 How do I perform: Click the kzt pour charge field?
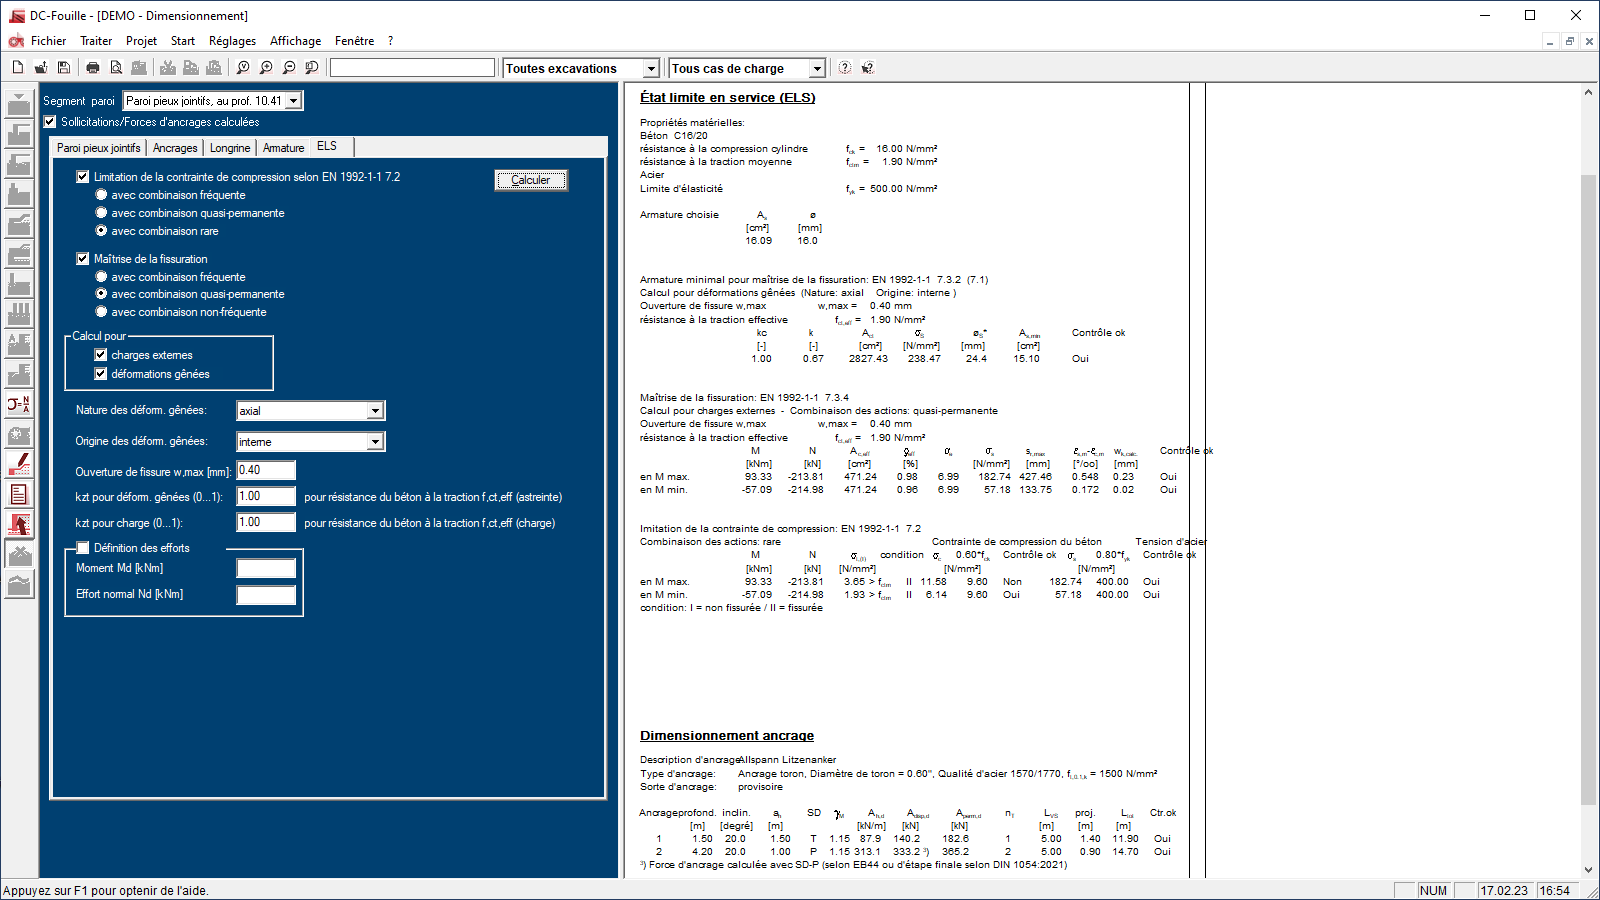click(266, 522)
